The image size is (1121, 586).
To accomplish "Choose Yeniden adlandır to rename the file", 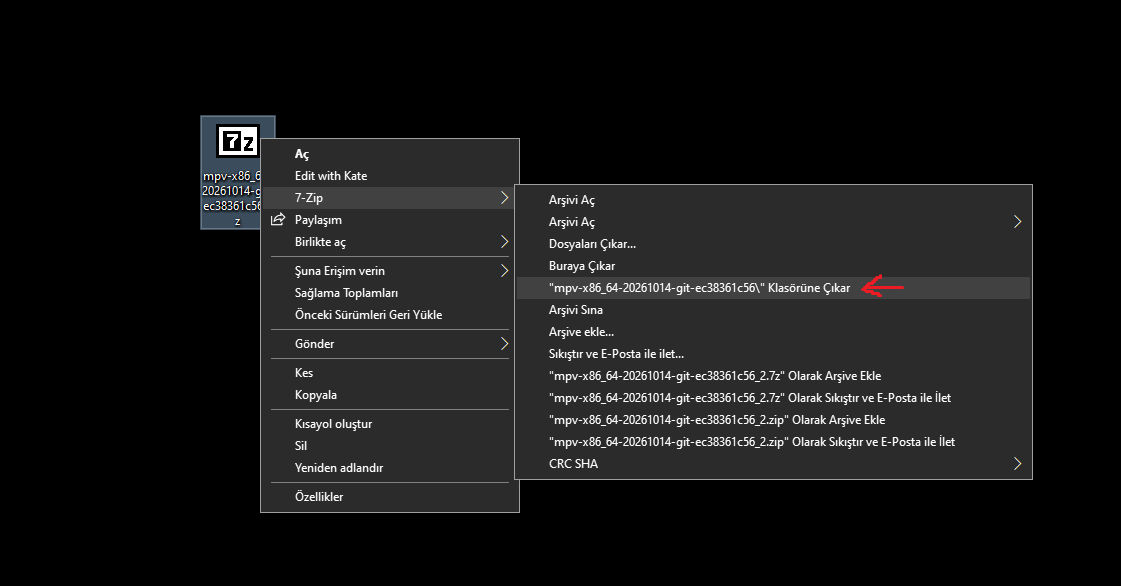I will [390, 468].
